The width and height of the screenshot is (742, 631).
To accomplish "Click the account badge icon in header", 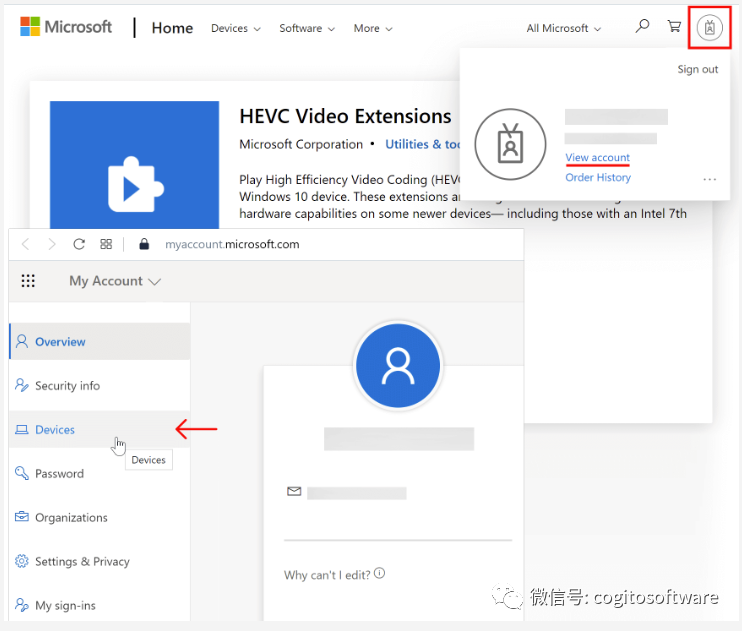I will [709, 28].
